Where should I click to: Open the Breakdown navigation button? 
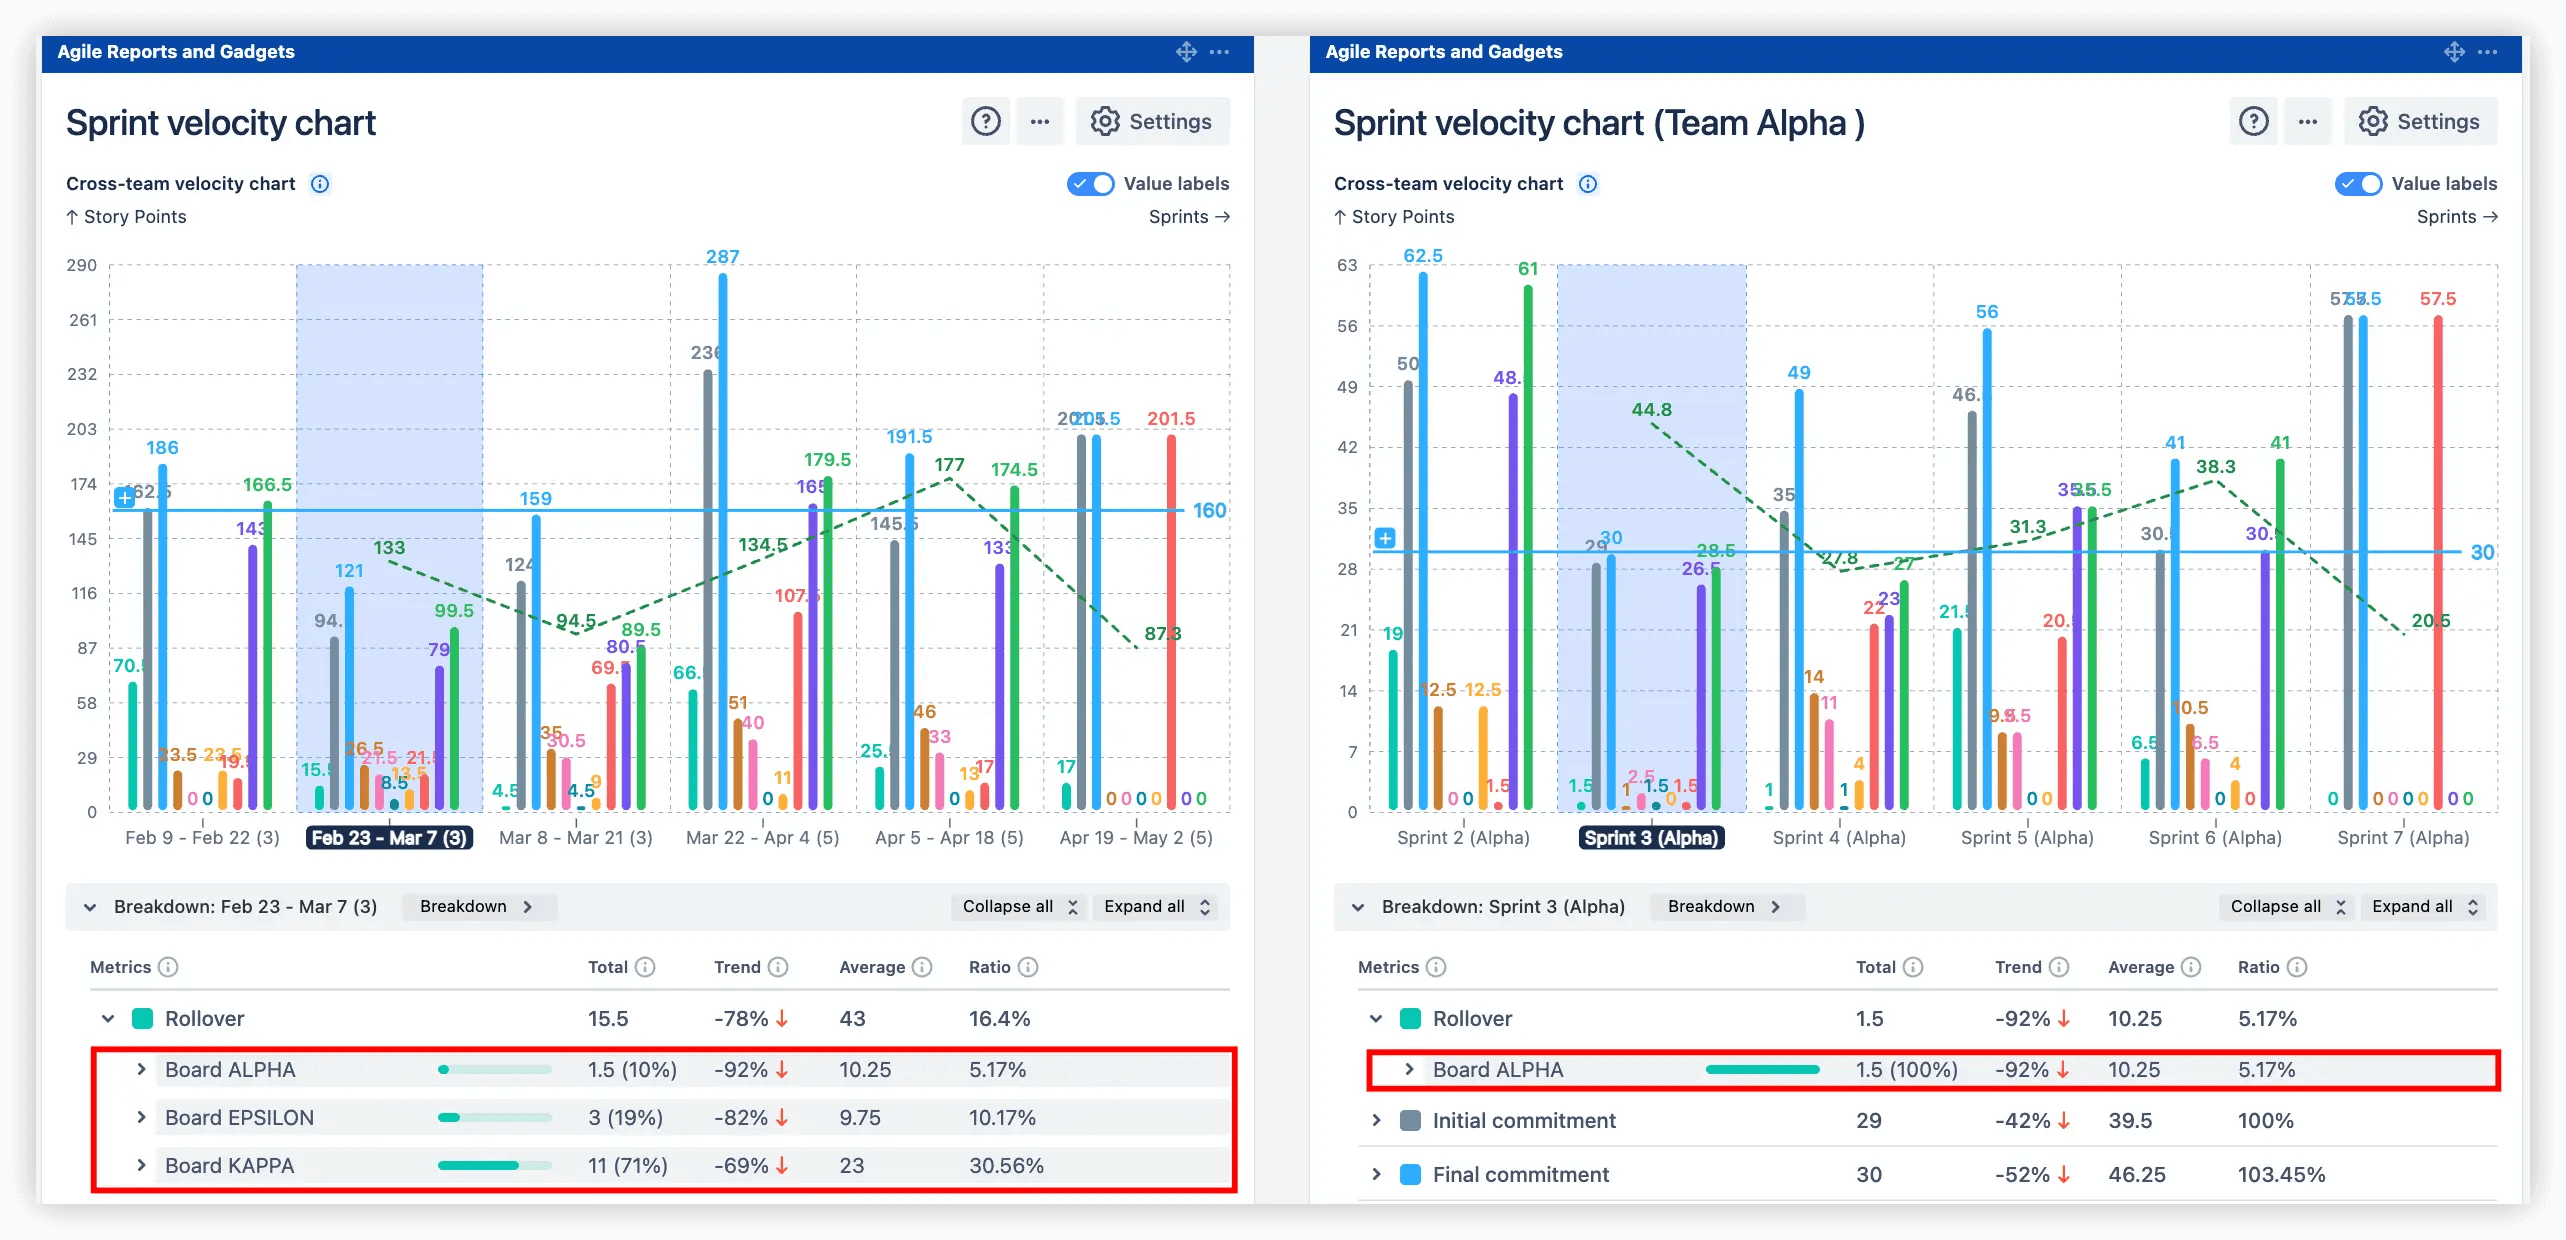[478, 907]
